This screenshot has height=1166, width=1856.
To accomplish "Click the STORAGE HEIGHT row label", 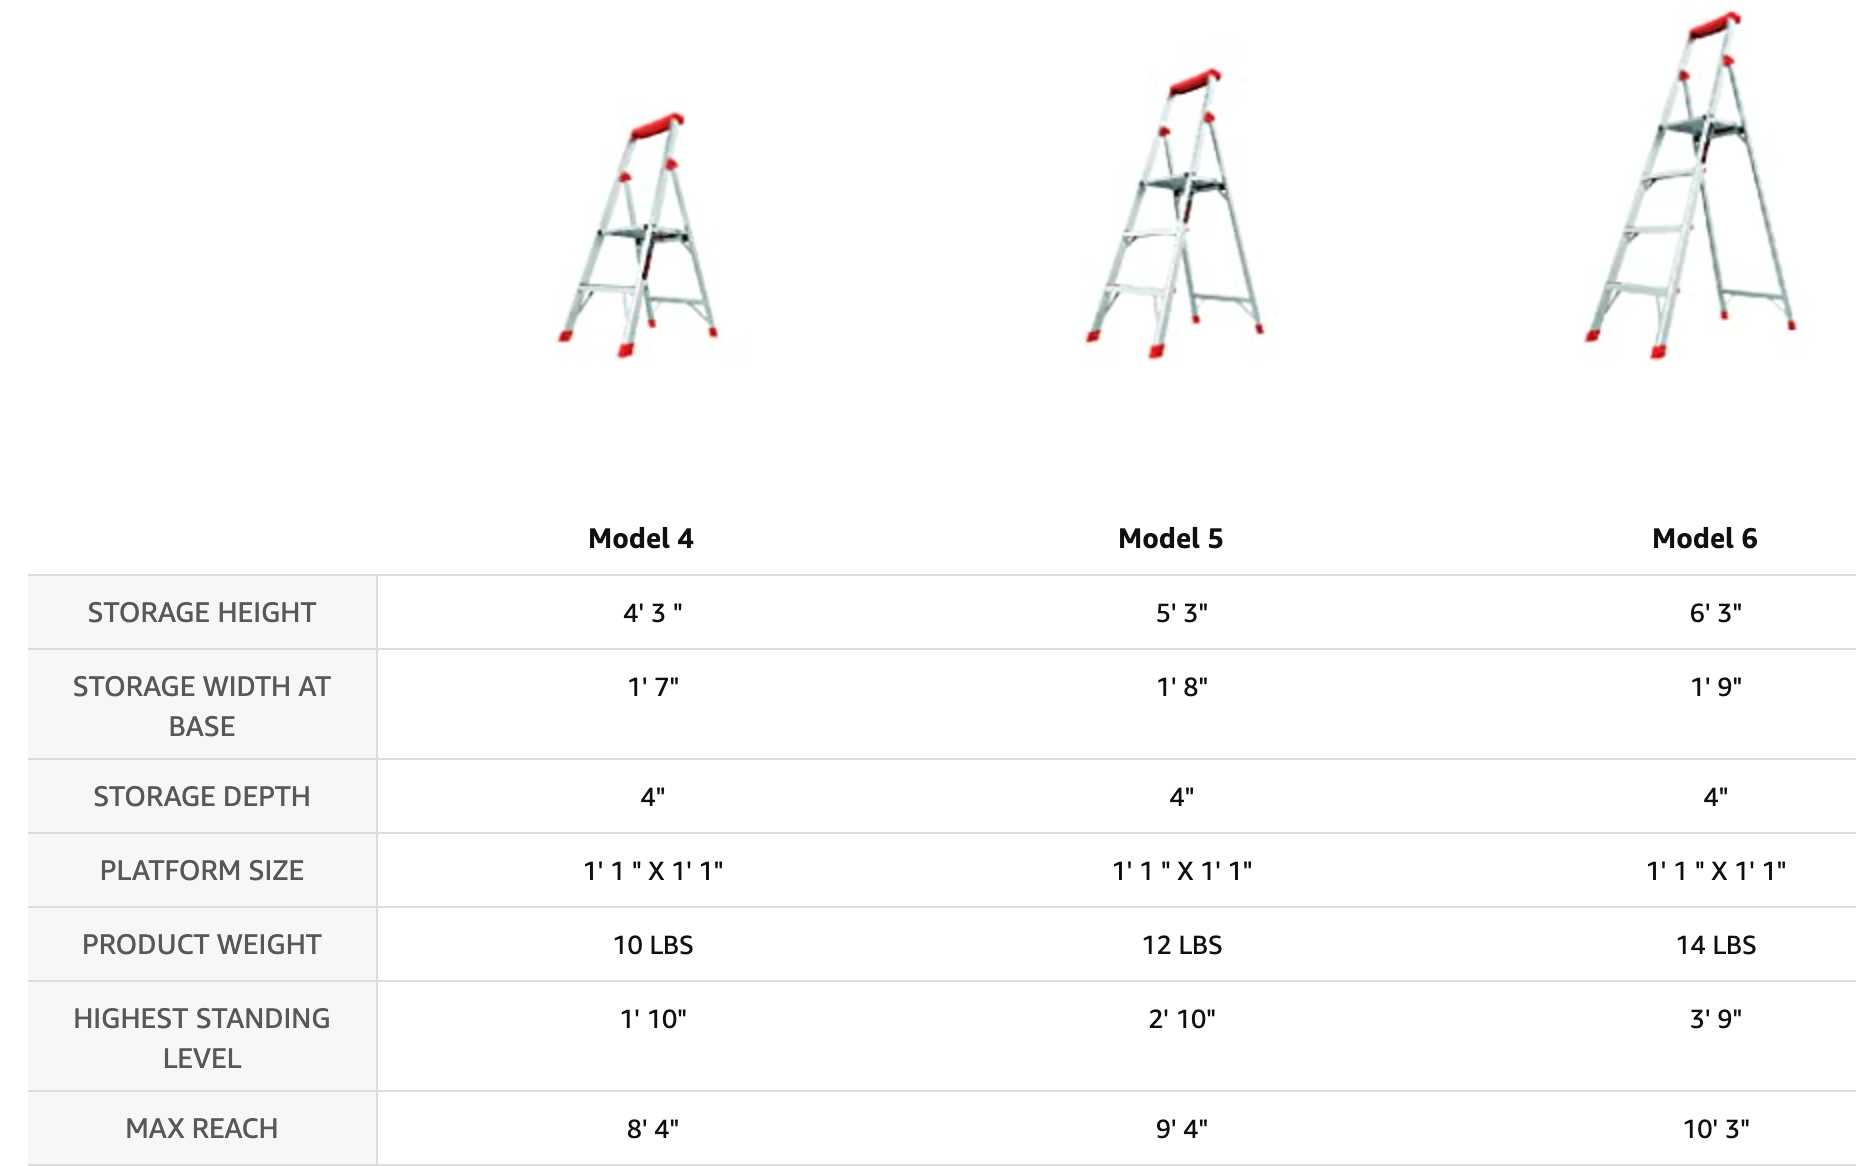I will [x=202, y=612].
